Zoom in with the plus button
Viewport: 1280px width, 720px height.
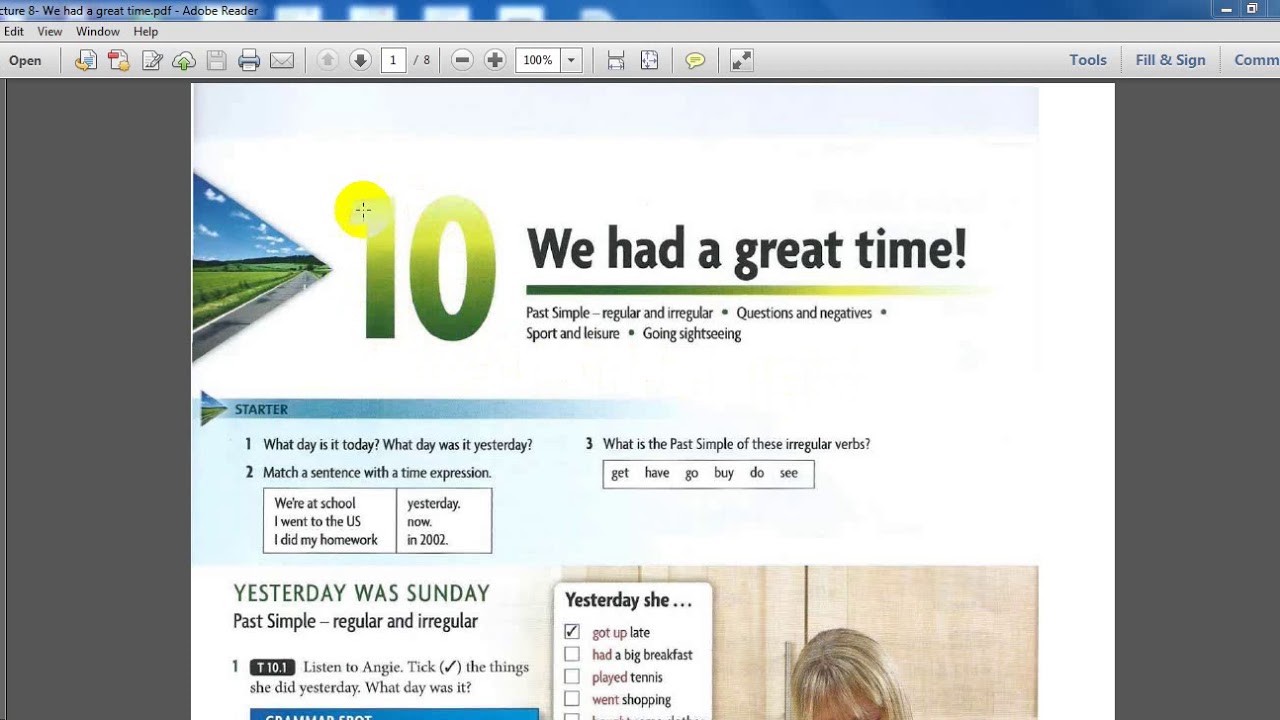495,60
